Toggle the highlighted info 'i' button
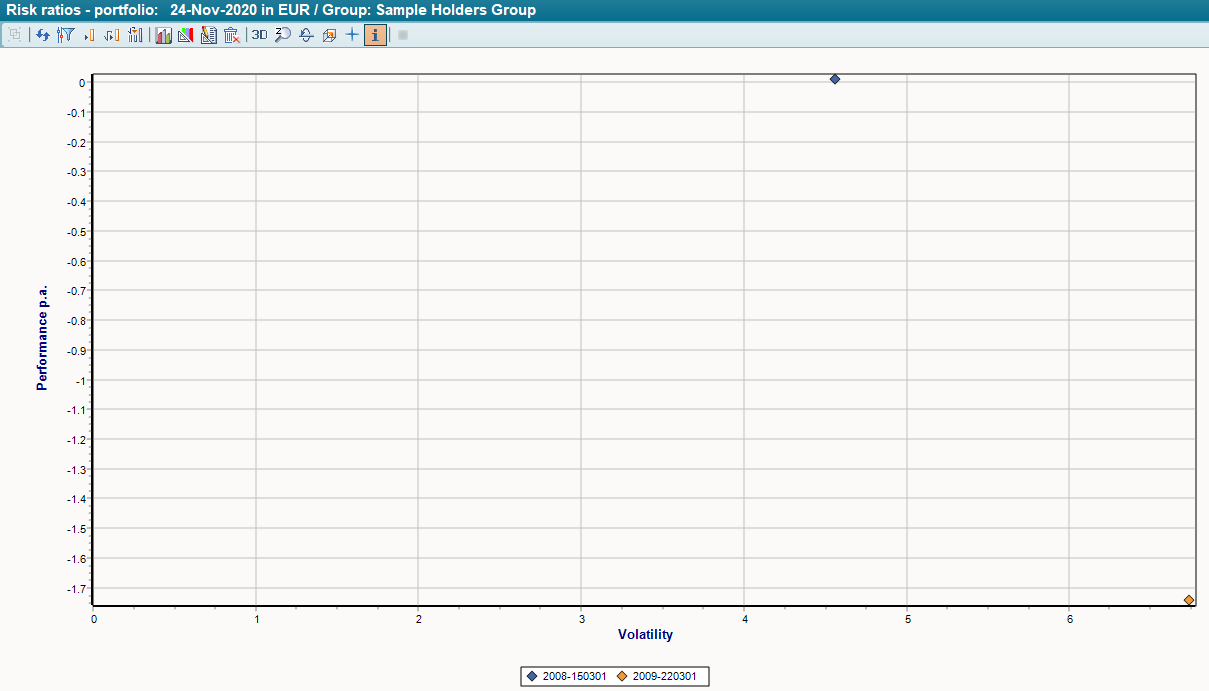 [375, 35]
